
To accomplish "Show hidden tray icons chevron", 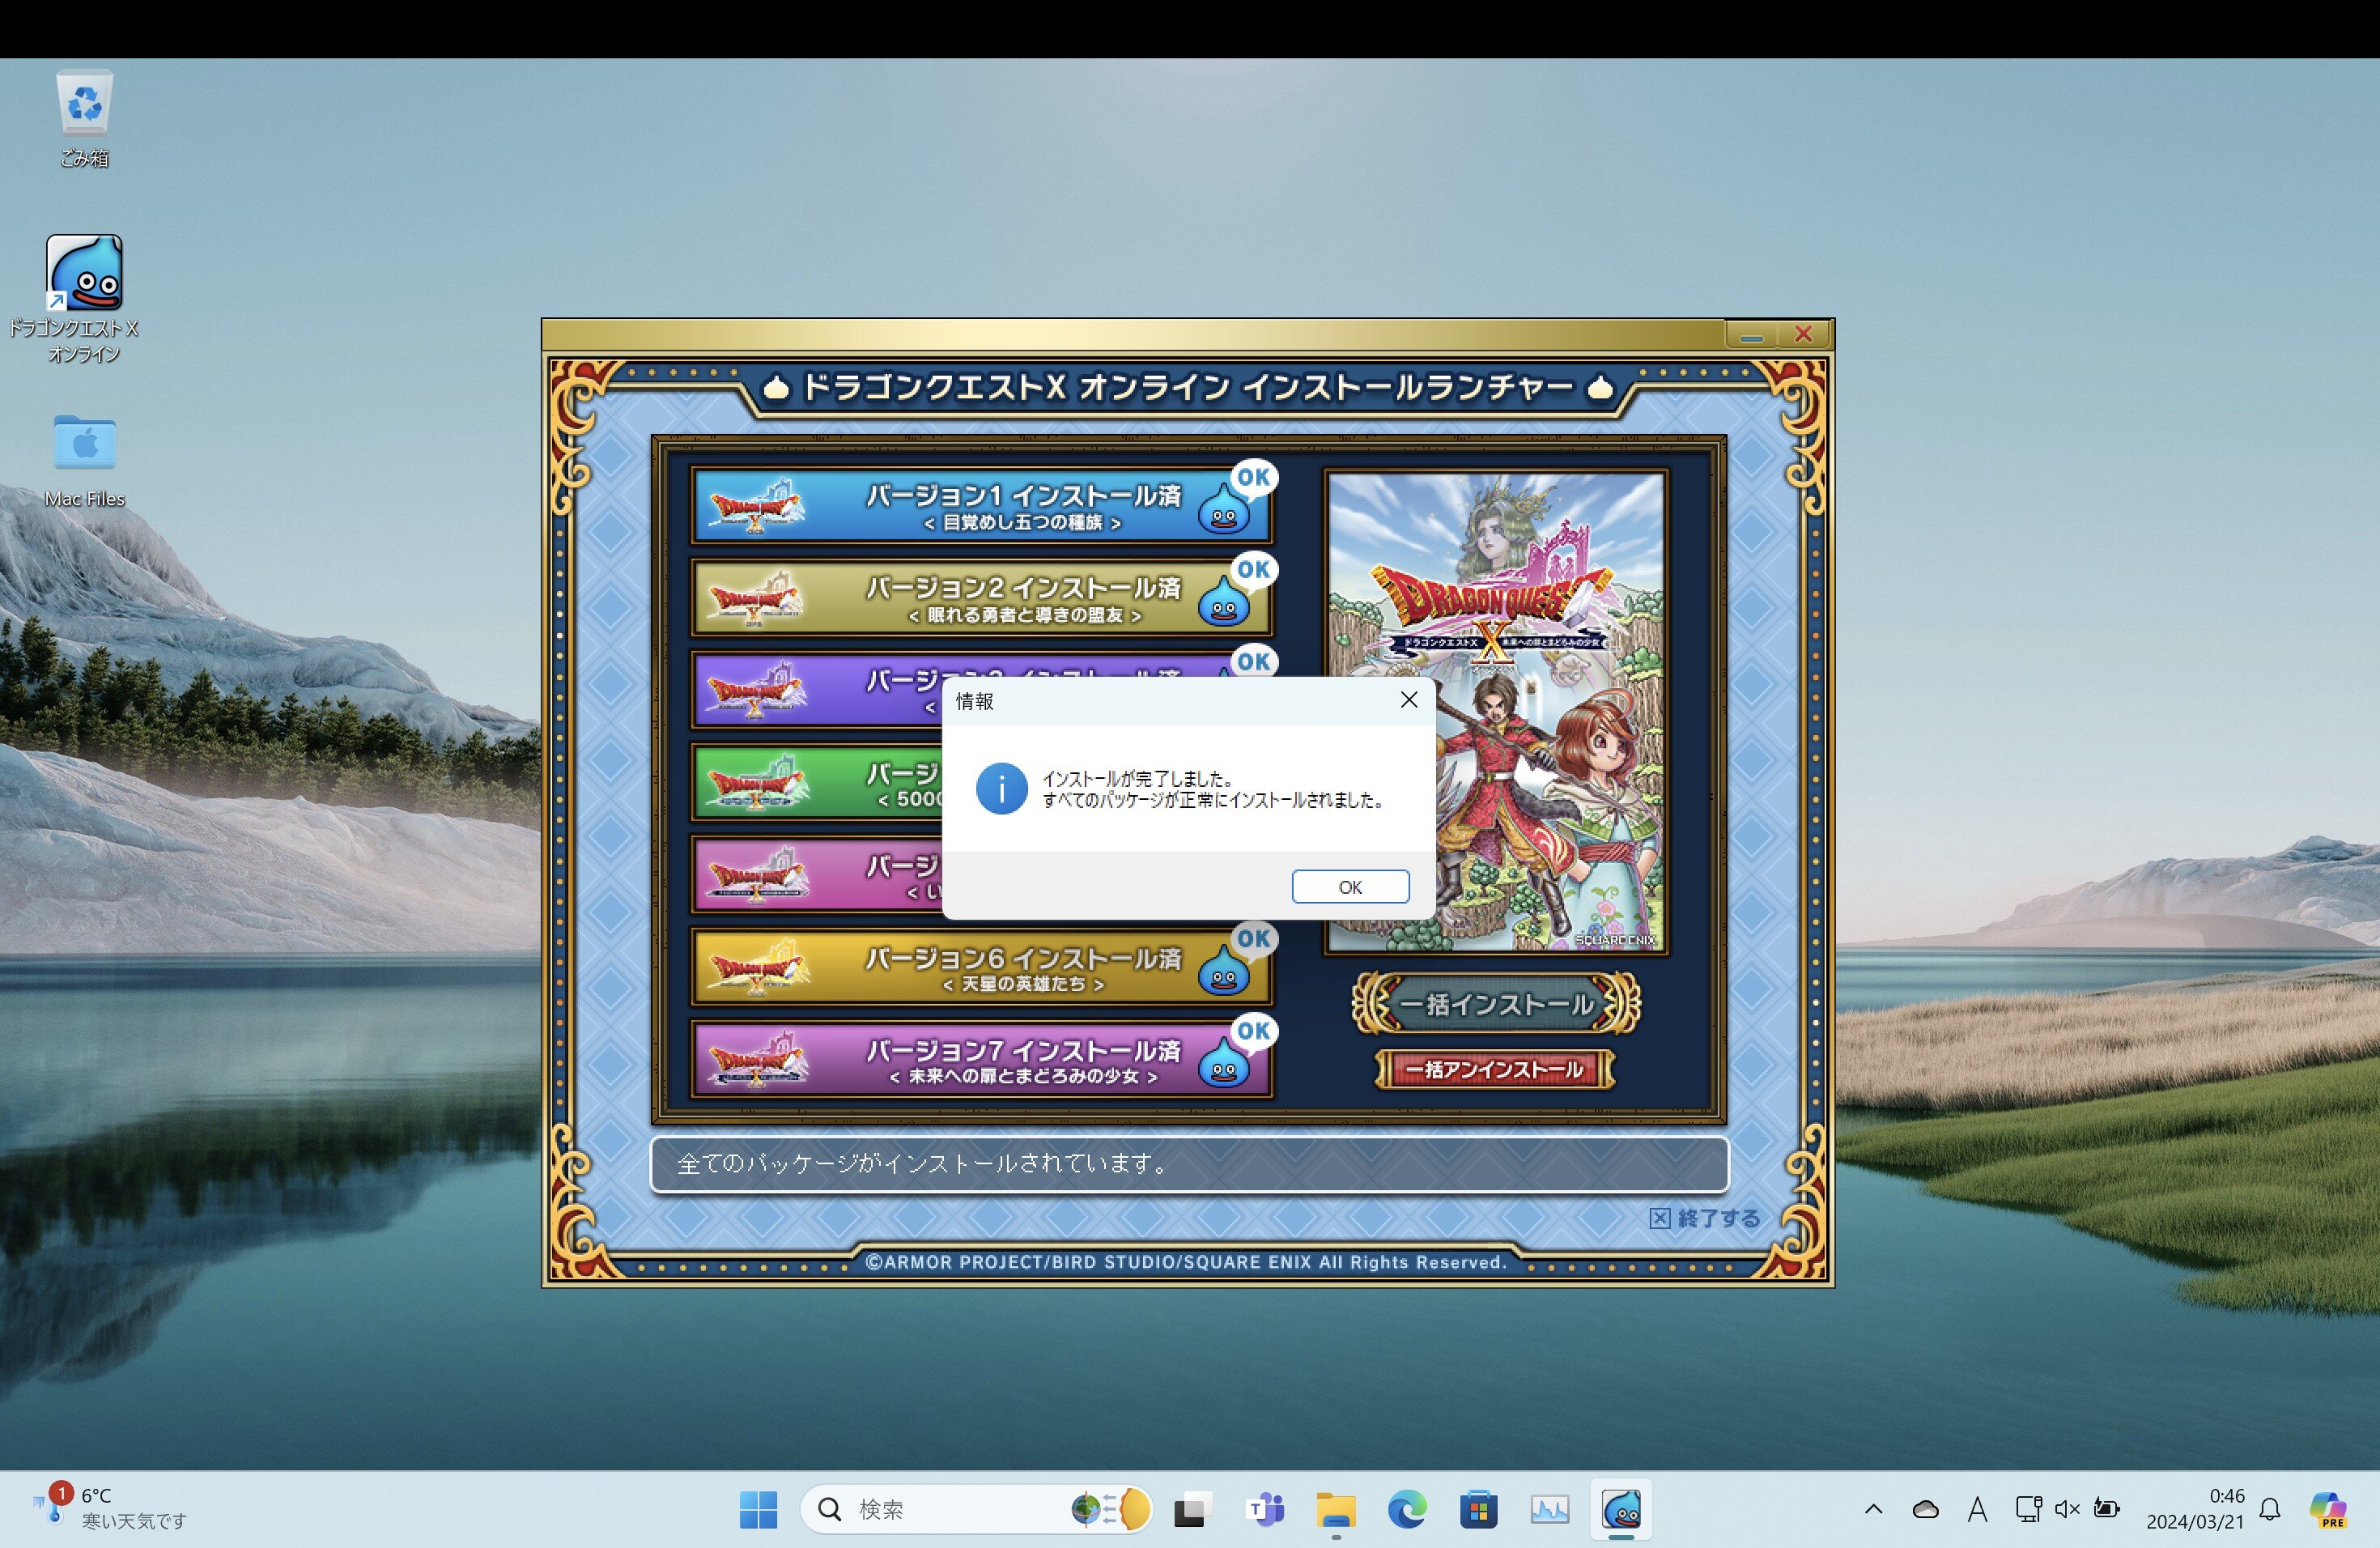I will (1873, 1509).
